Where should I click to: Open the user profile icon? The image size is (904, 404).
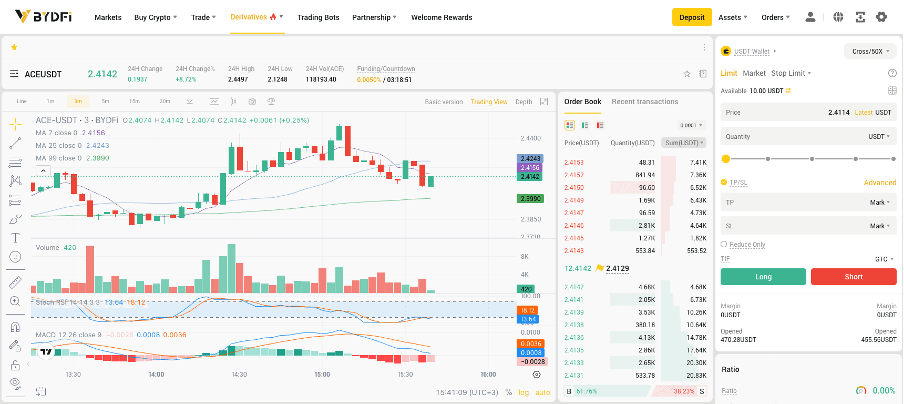pos(810,17)
